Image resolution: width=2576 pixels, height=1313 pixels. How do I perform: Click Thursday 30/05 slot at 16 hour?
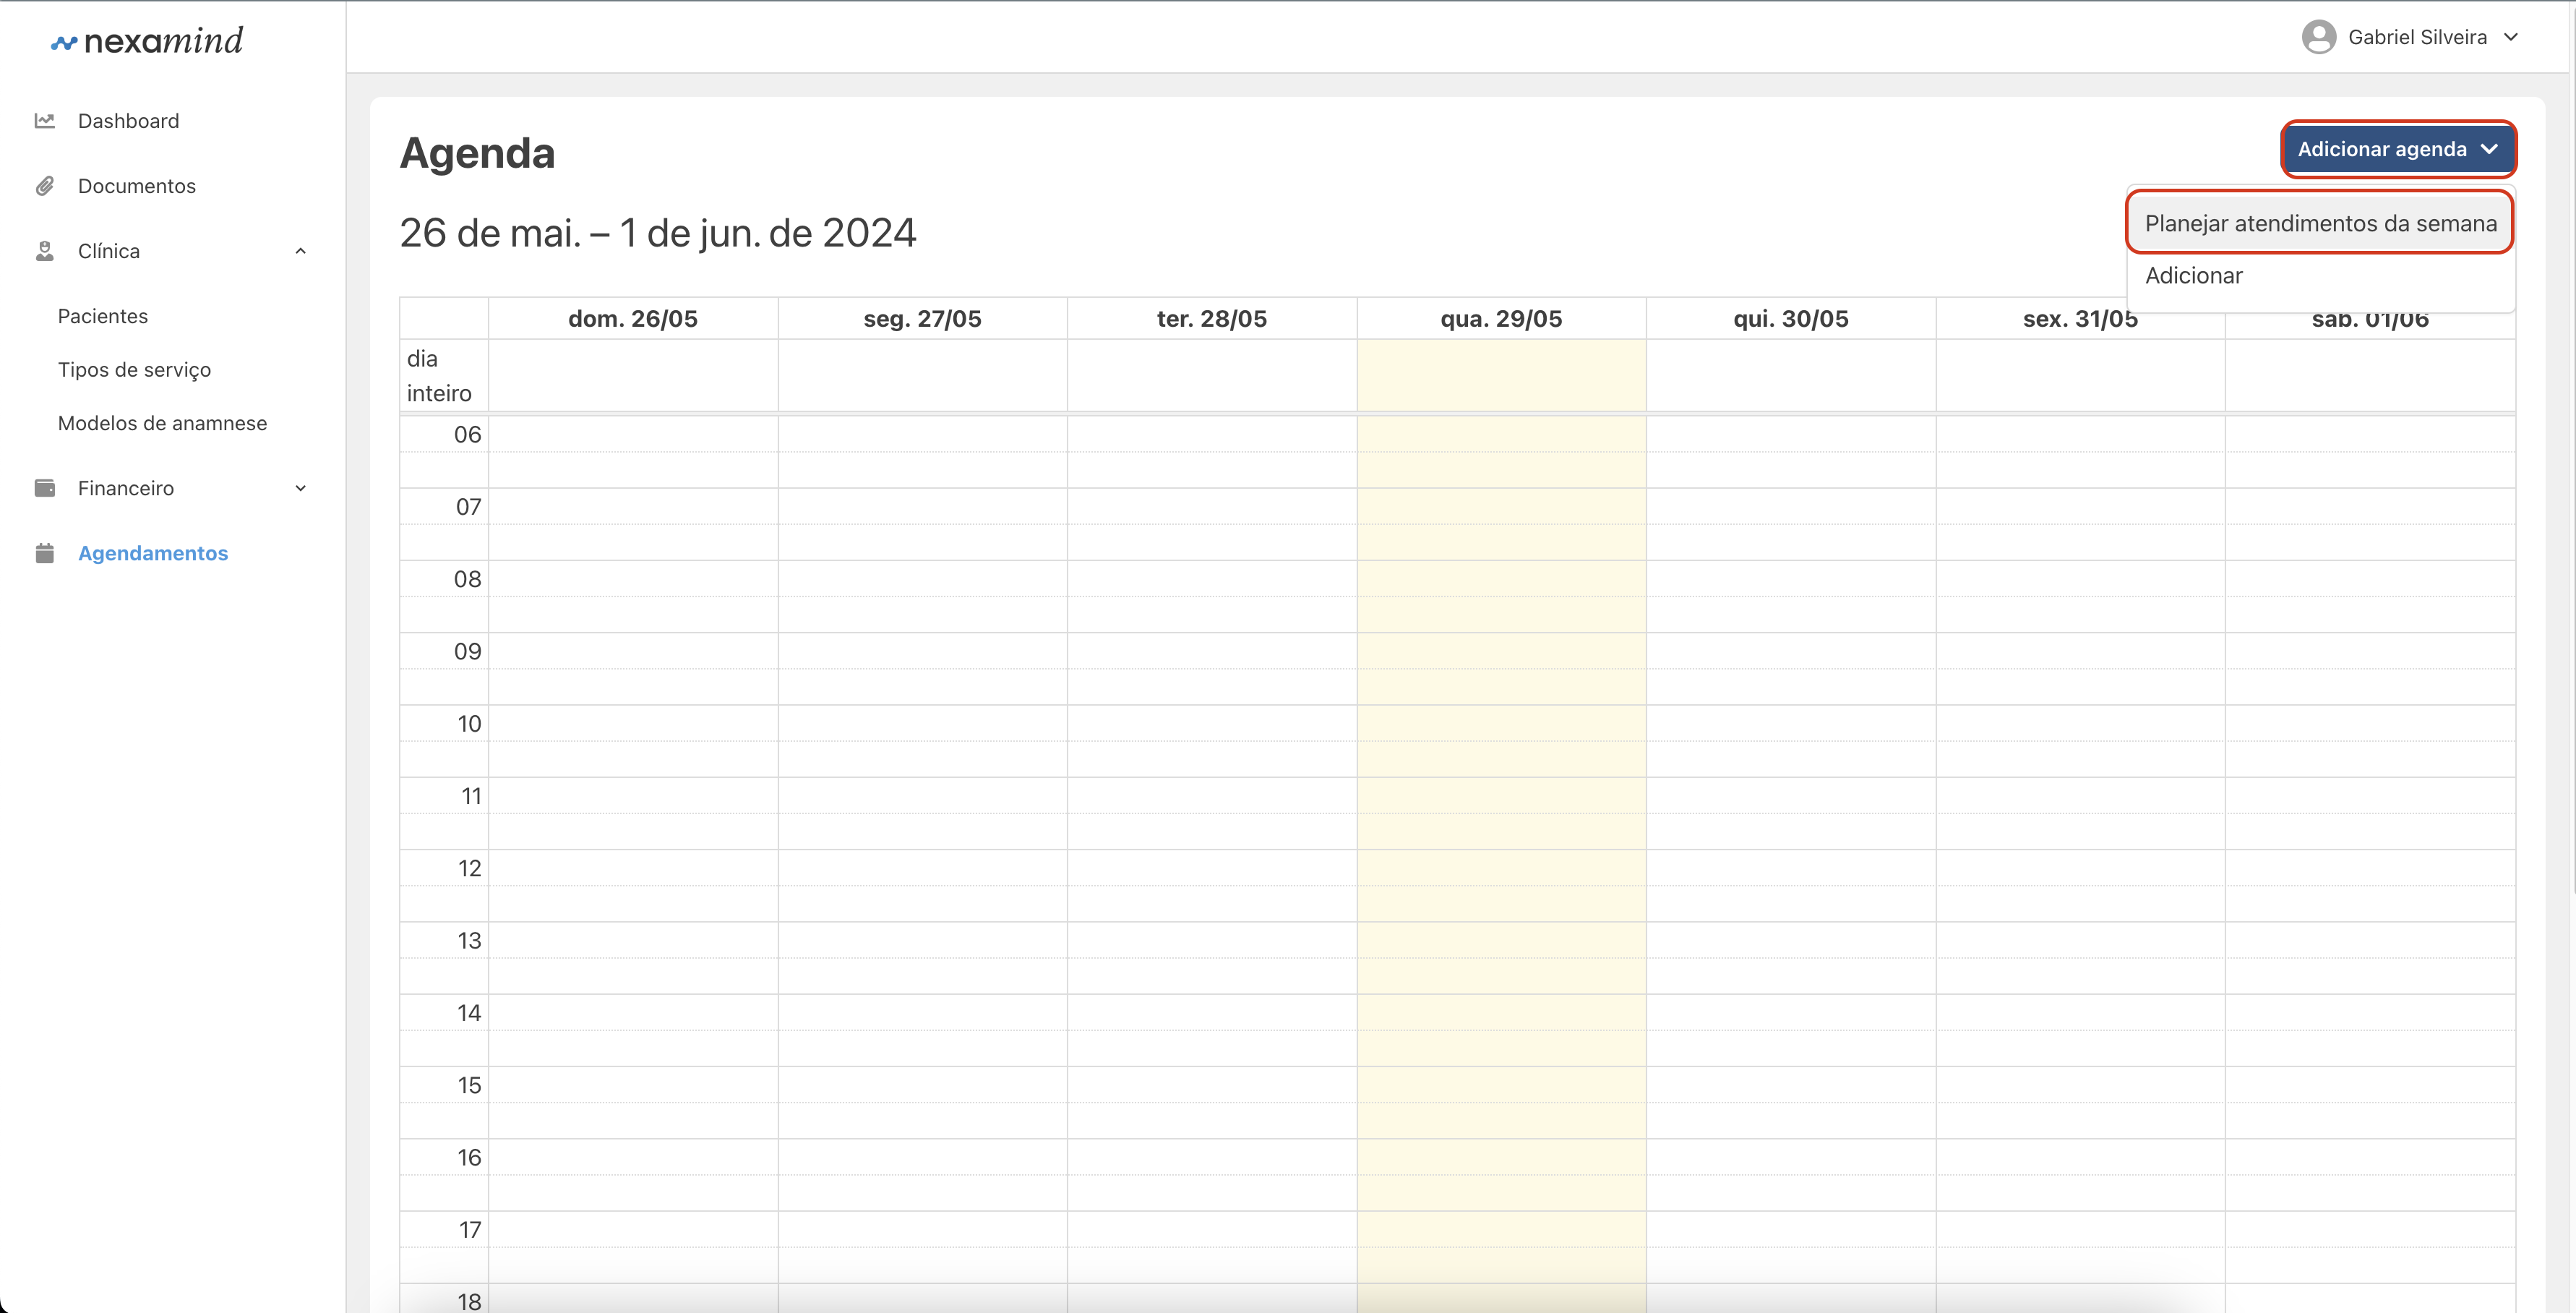[x=1791, y=1158]
